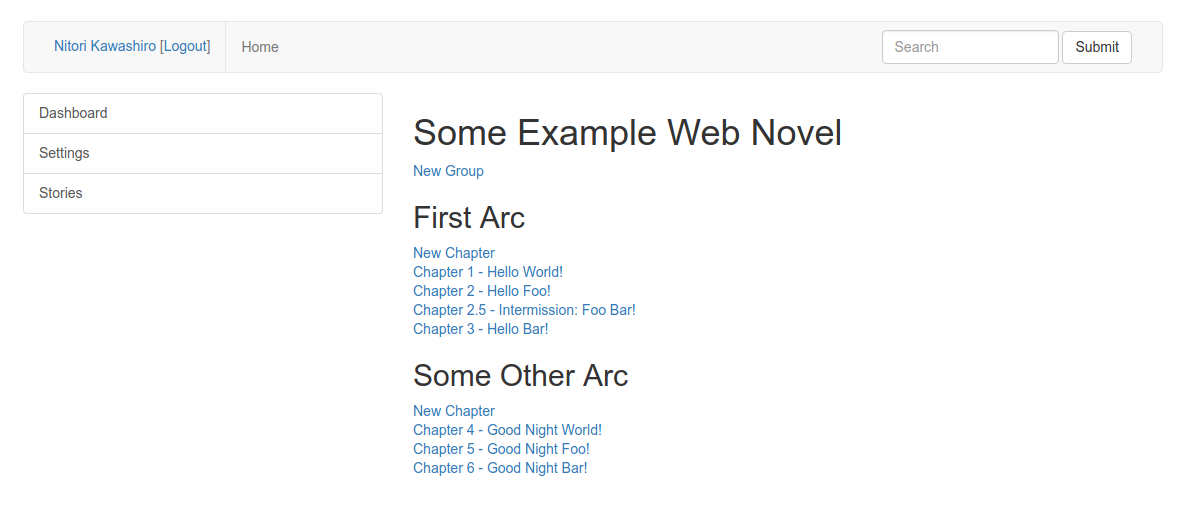The width and height of the screenshot is (1203, 520).
Task: Click the First Arc heading
Action: pos(469,217)
